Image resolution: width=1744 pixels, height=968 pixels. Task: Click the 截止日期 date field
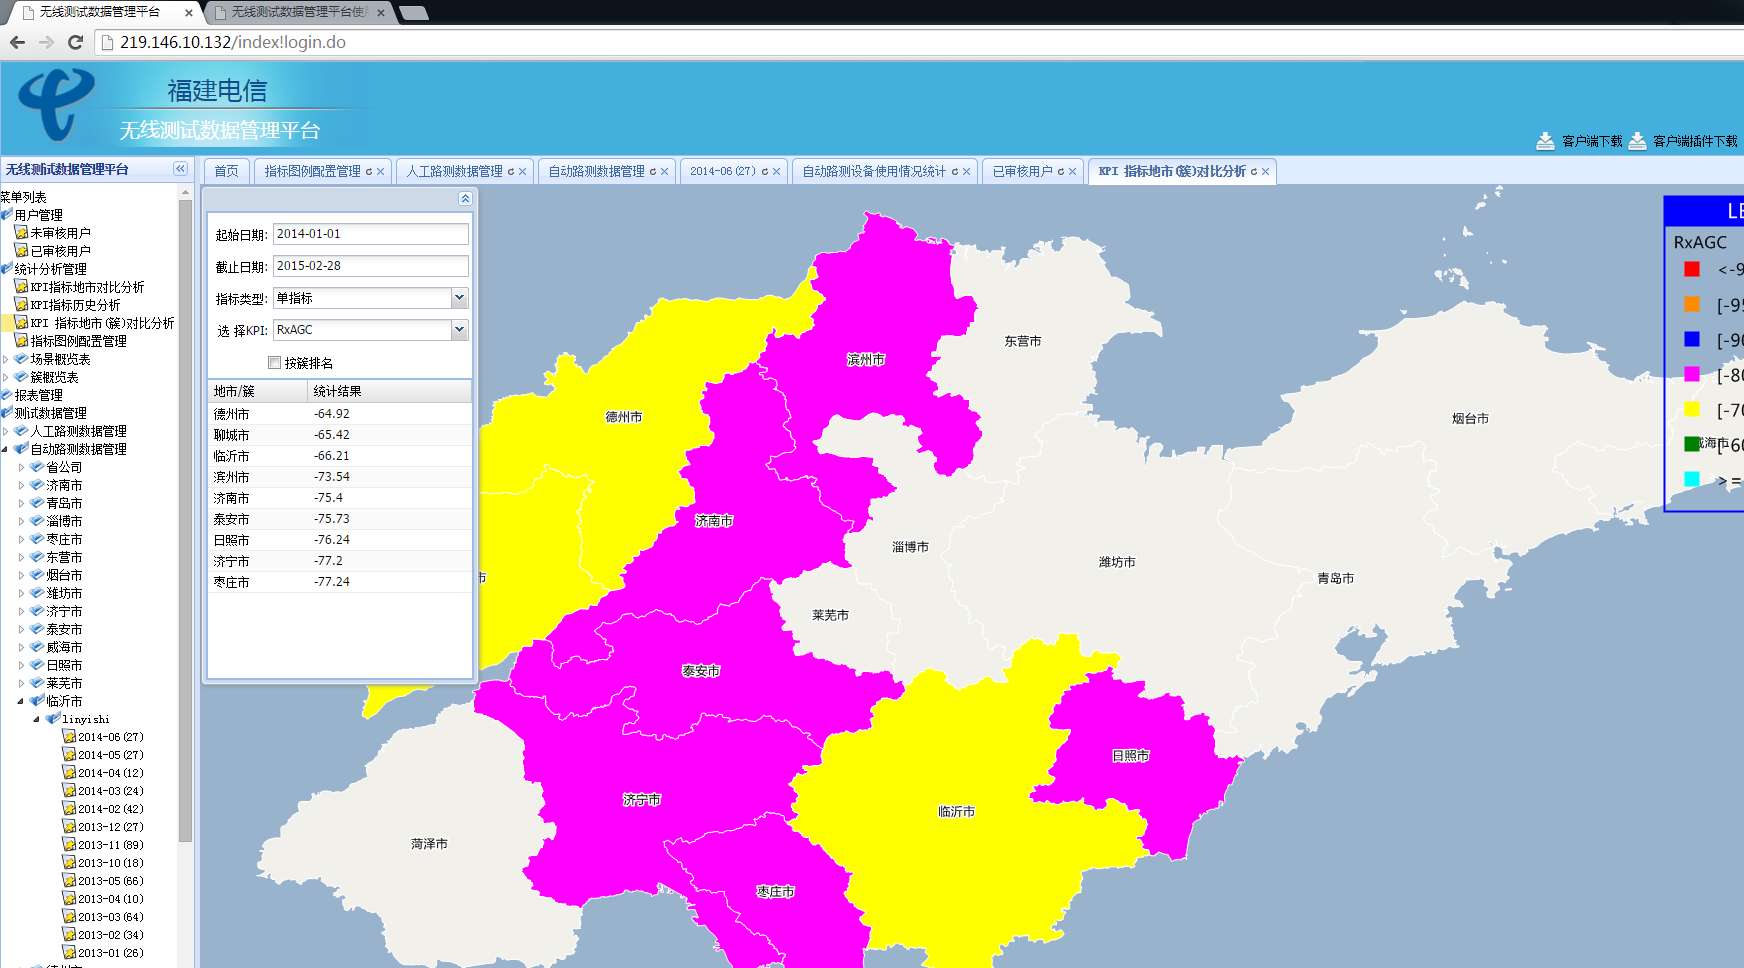371,266
